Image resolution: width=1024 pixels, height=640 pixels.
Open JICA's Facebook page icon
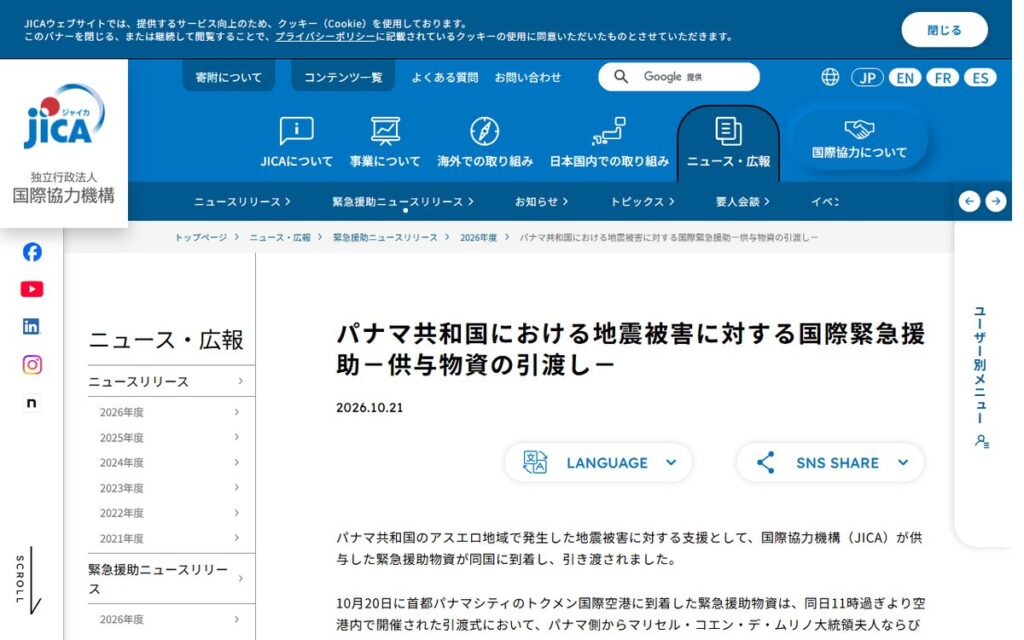(32, 252)
